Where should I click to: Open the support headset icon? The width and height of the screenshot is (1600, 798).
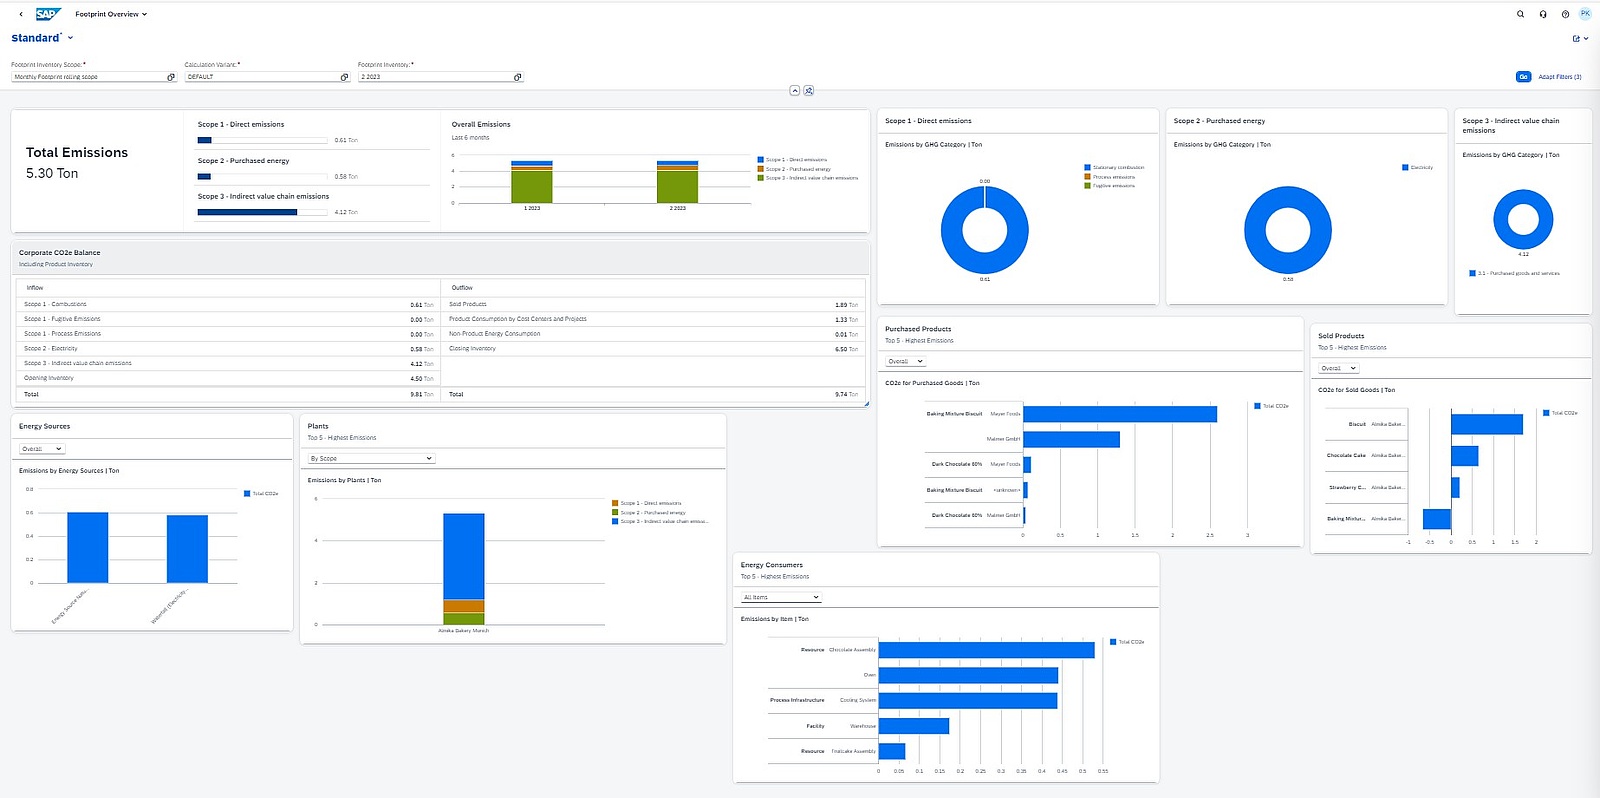tap(1543, 14)
